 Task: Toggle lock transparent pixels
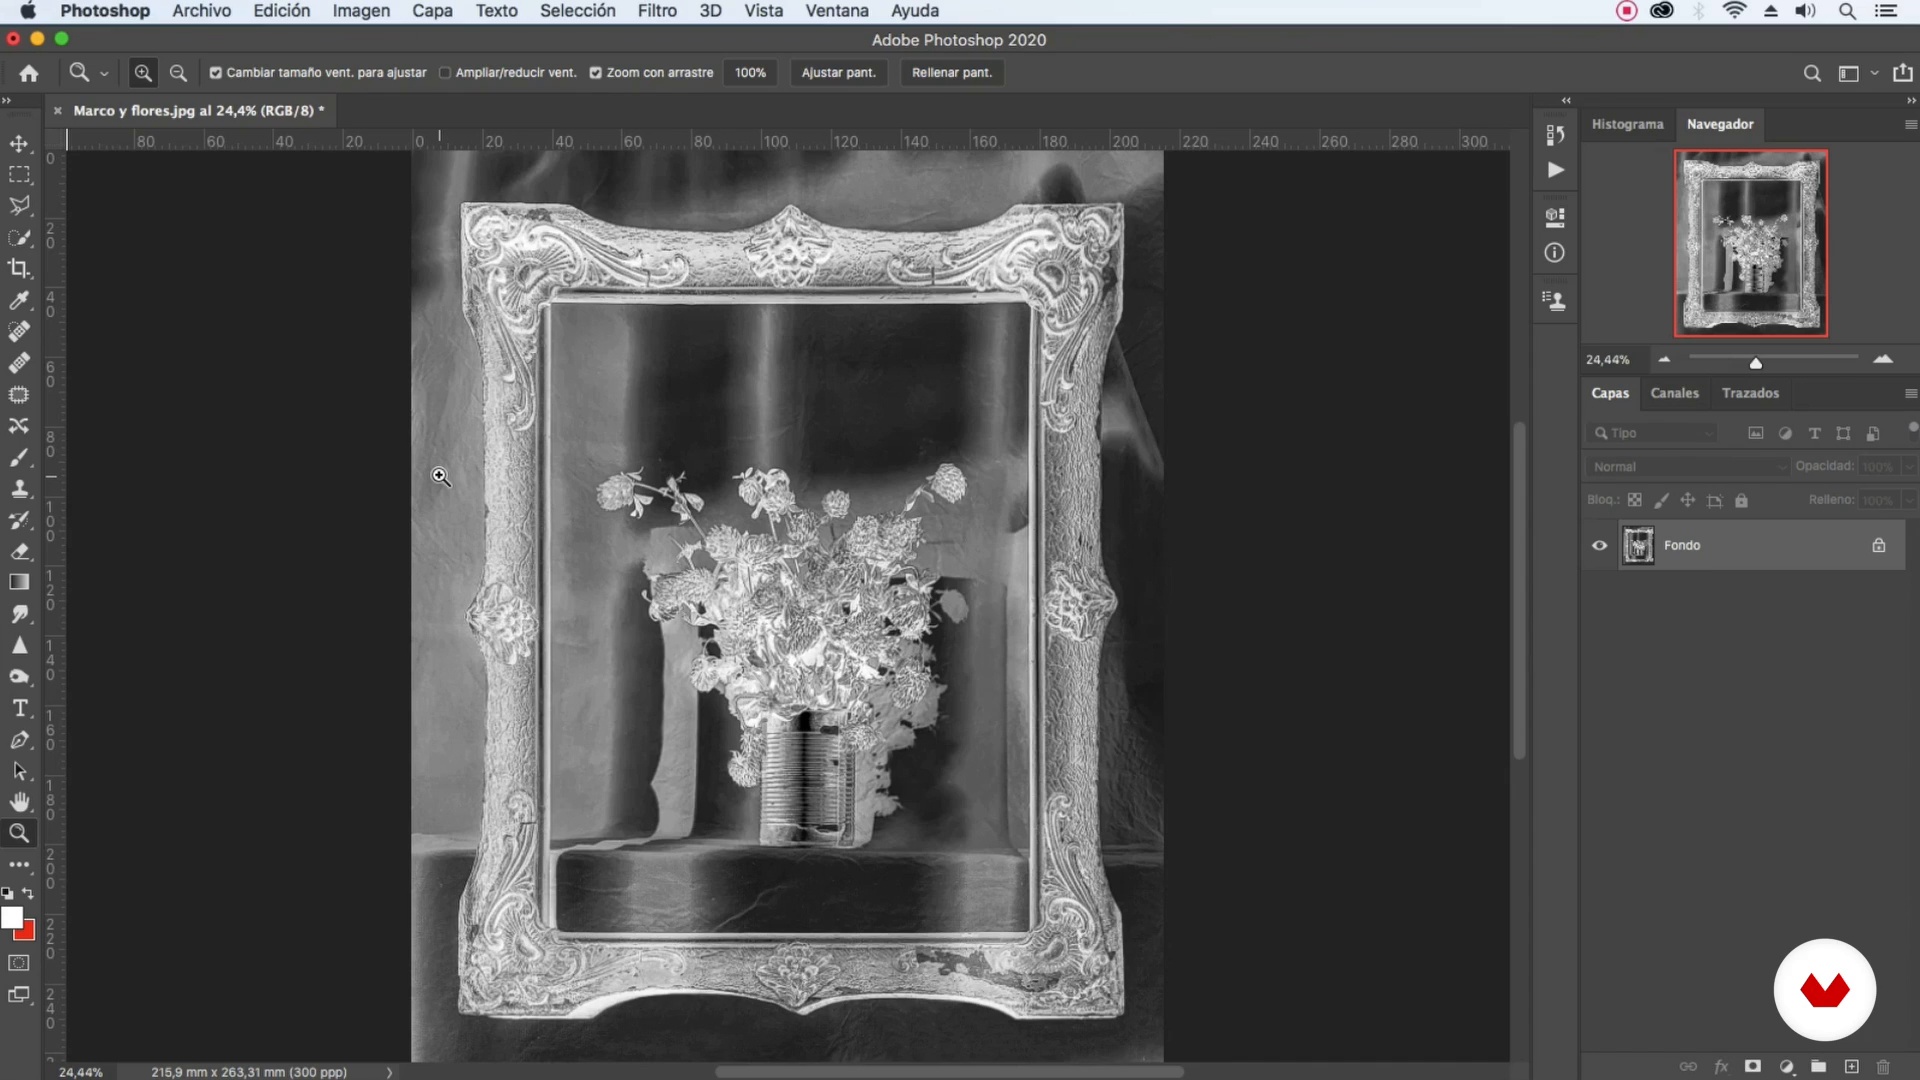pyautogui.click(x=1634, y=500)
